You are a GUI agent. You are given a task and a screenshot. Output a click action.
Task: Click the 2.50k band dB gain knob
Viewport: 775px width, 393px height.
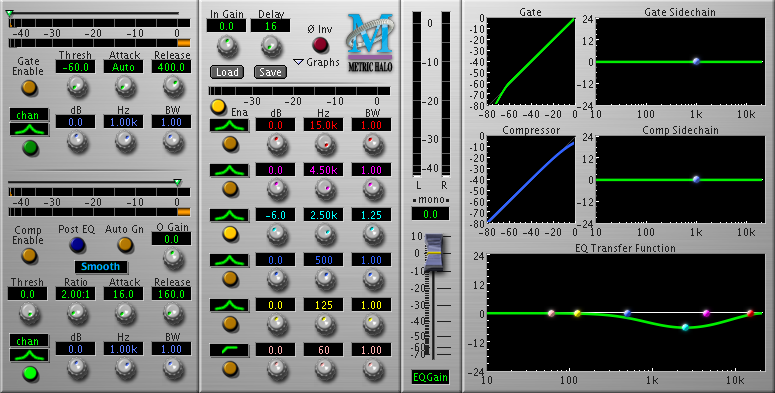click(x=277, y=234)
